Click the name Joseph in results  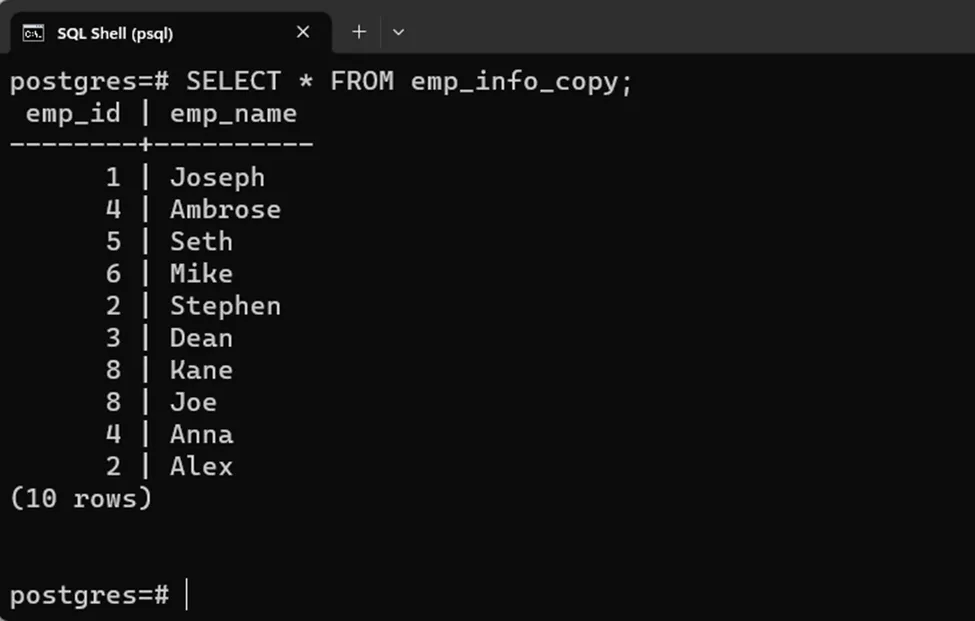point(217,178)
